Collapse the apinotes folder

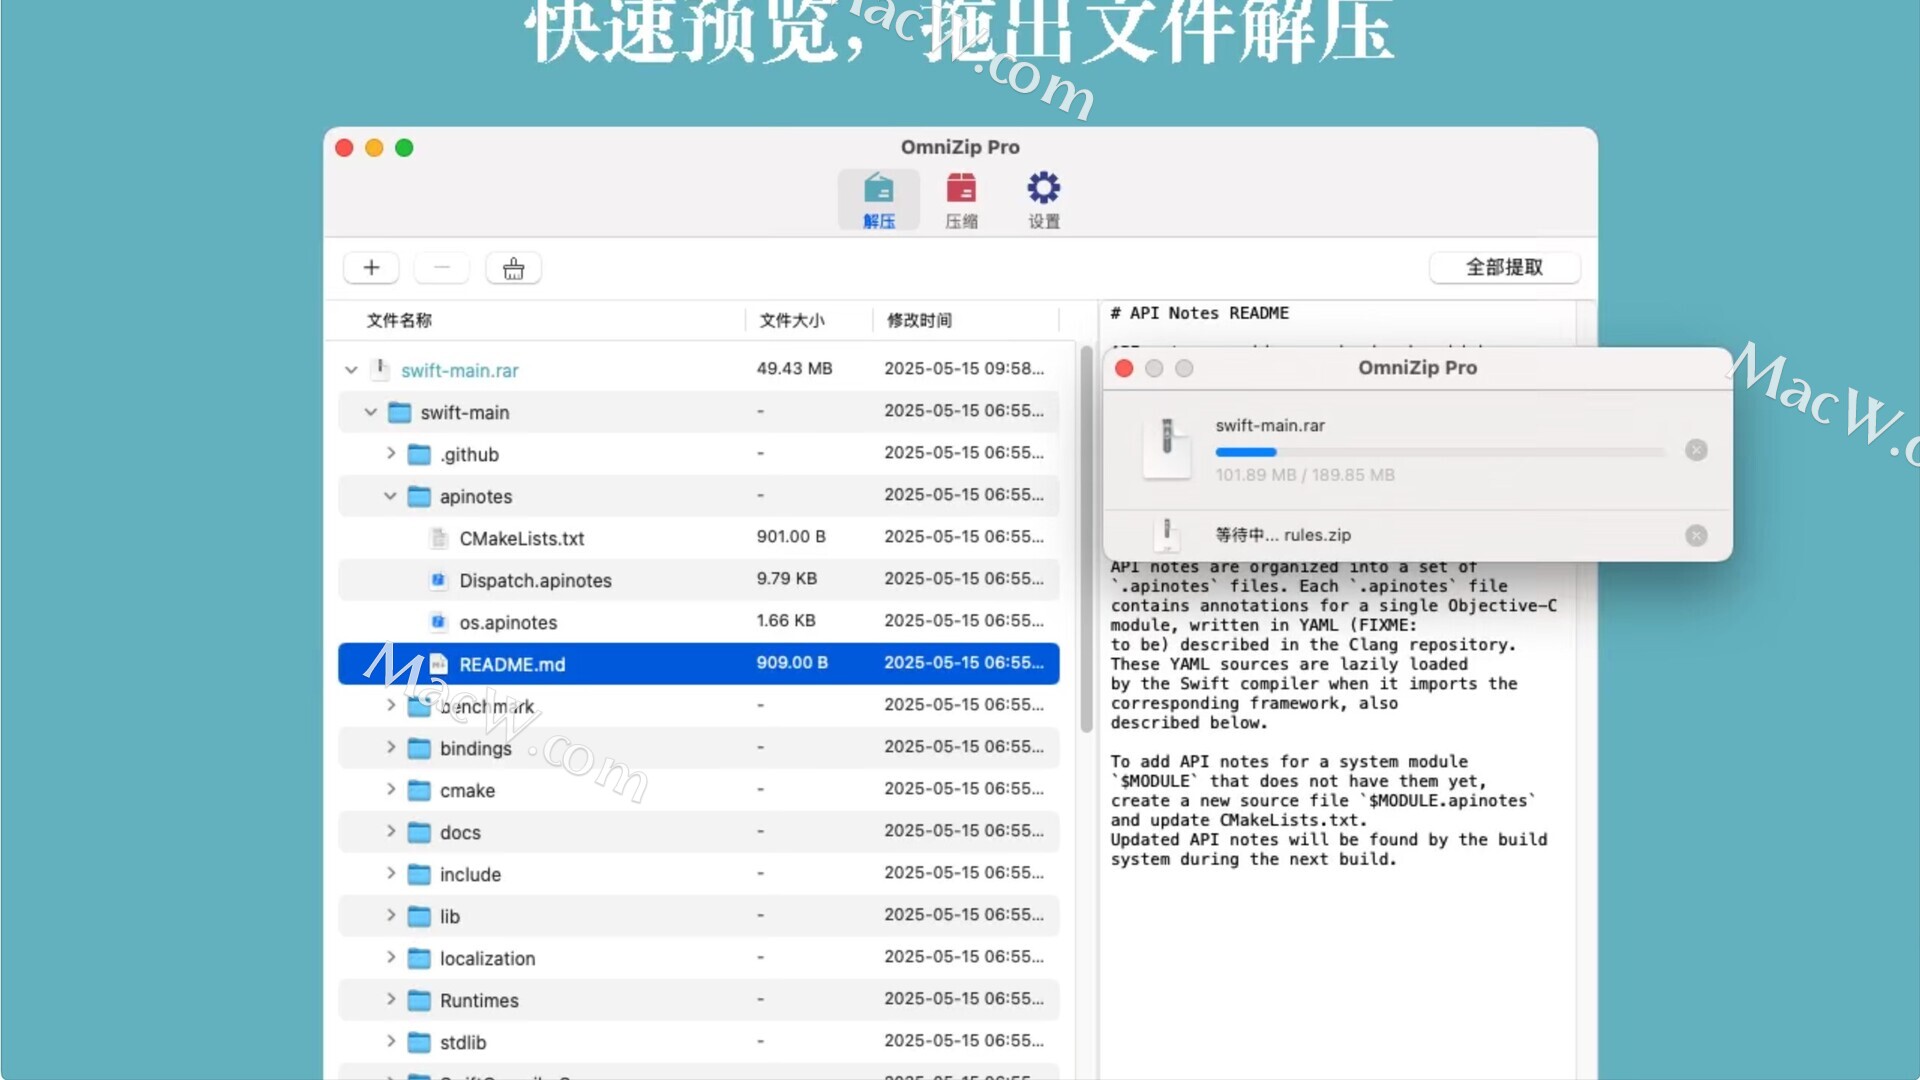(x=390, y=496)
